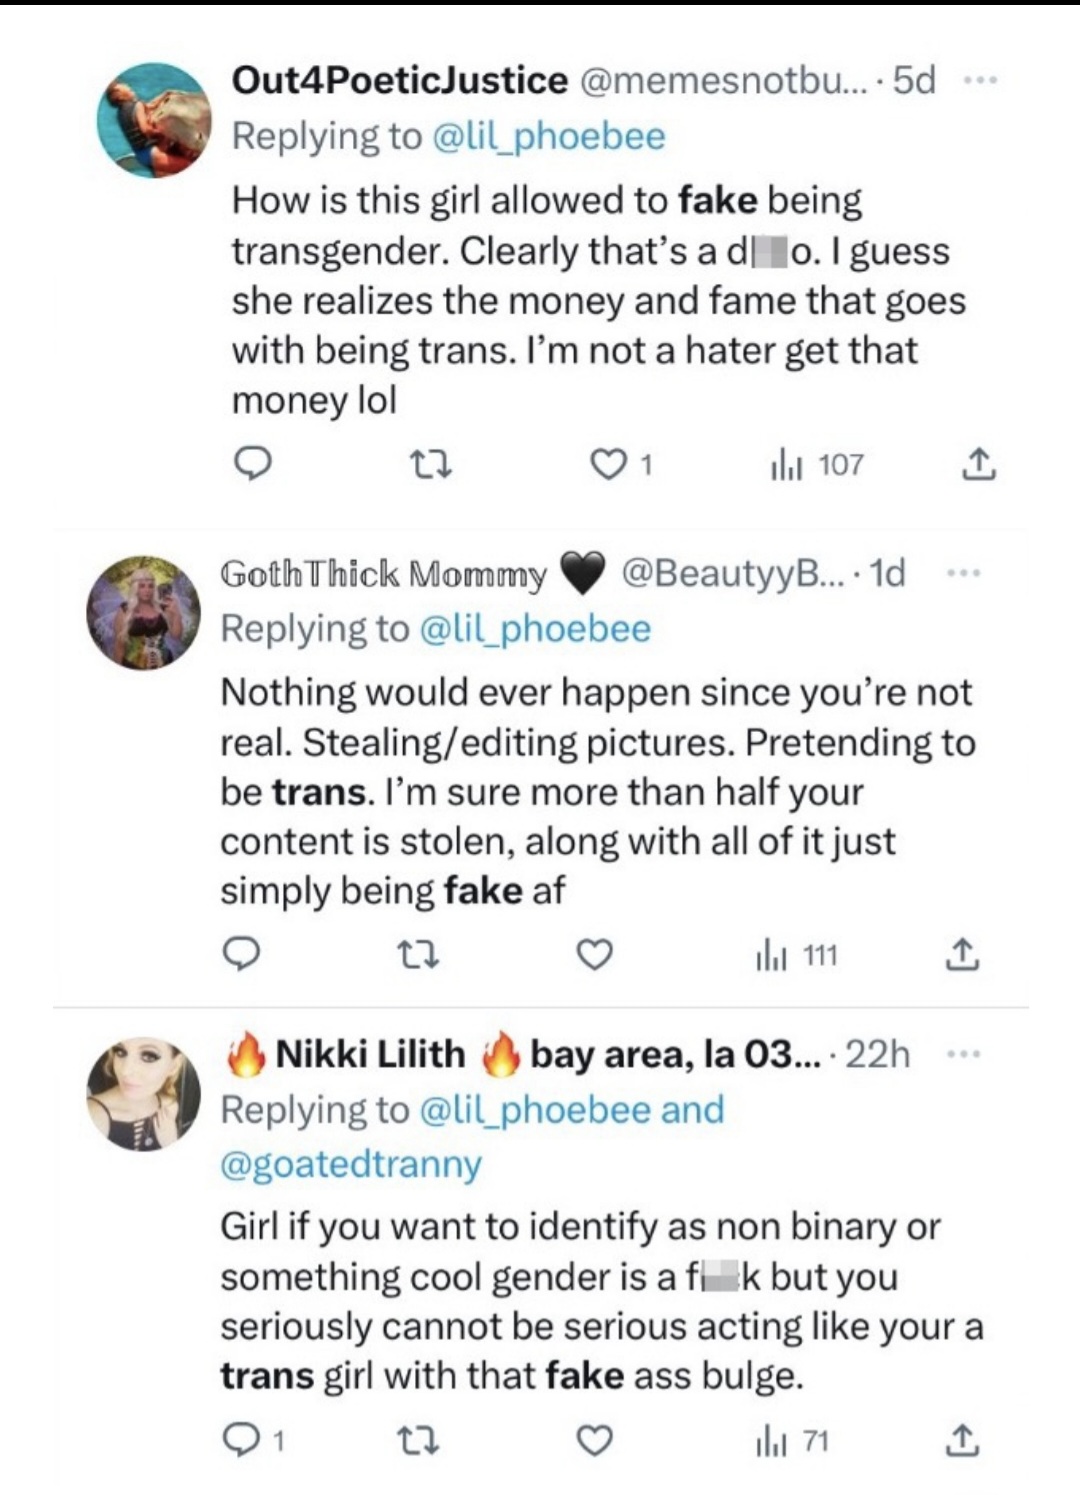Share Nikki Lilith's tweet
1080x1495 pixels.
tap(961, 1441)
